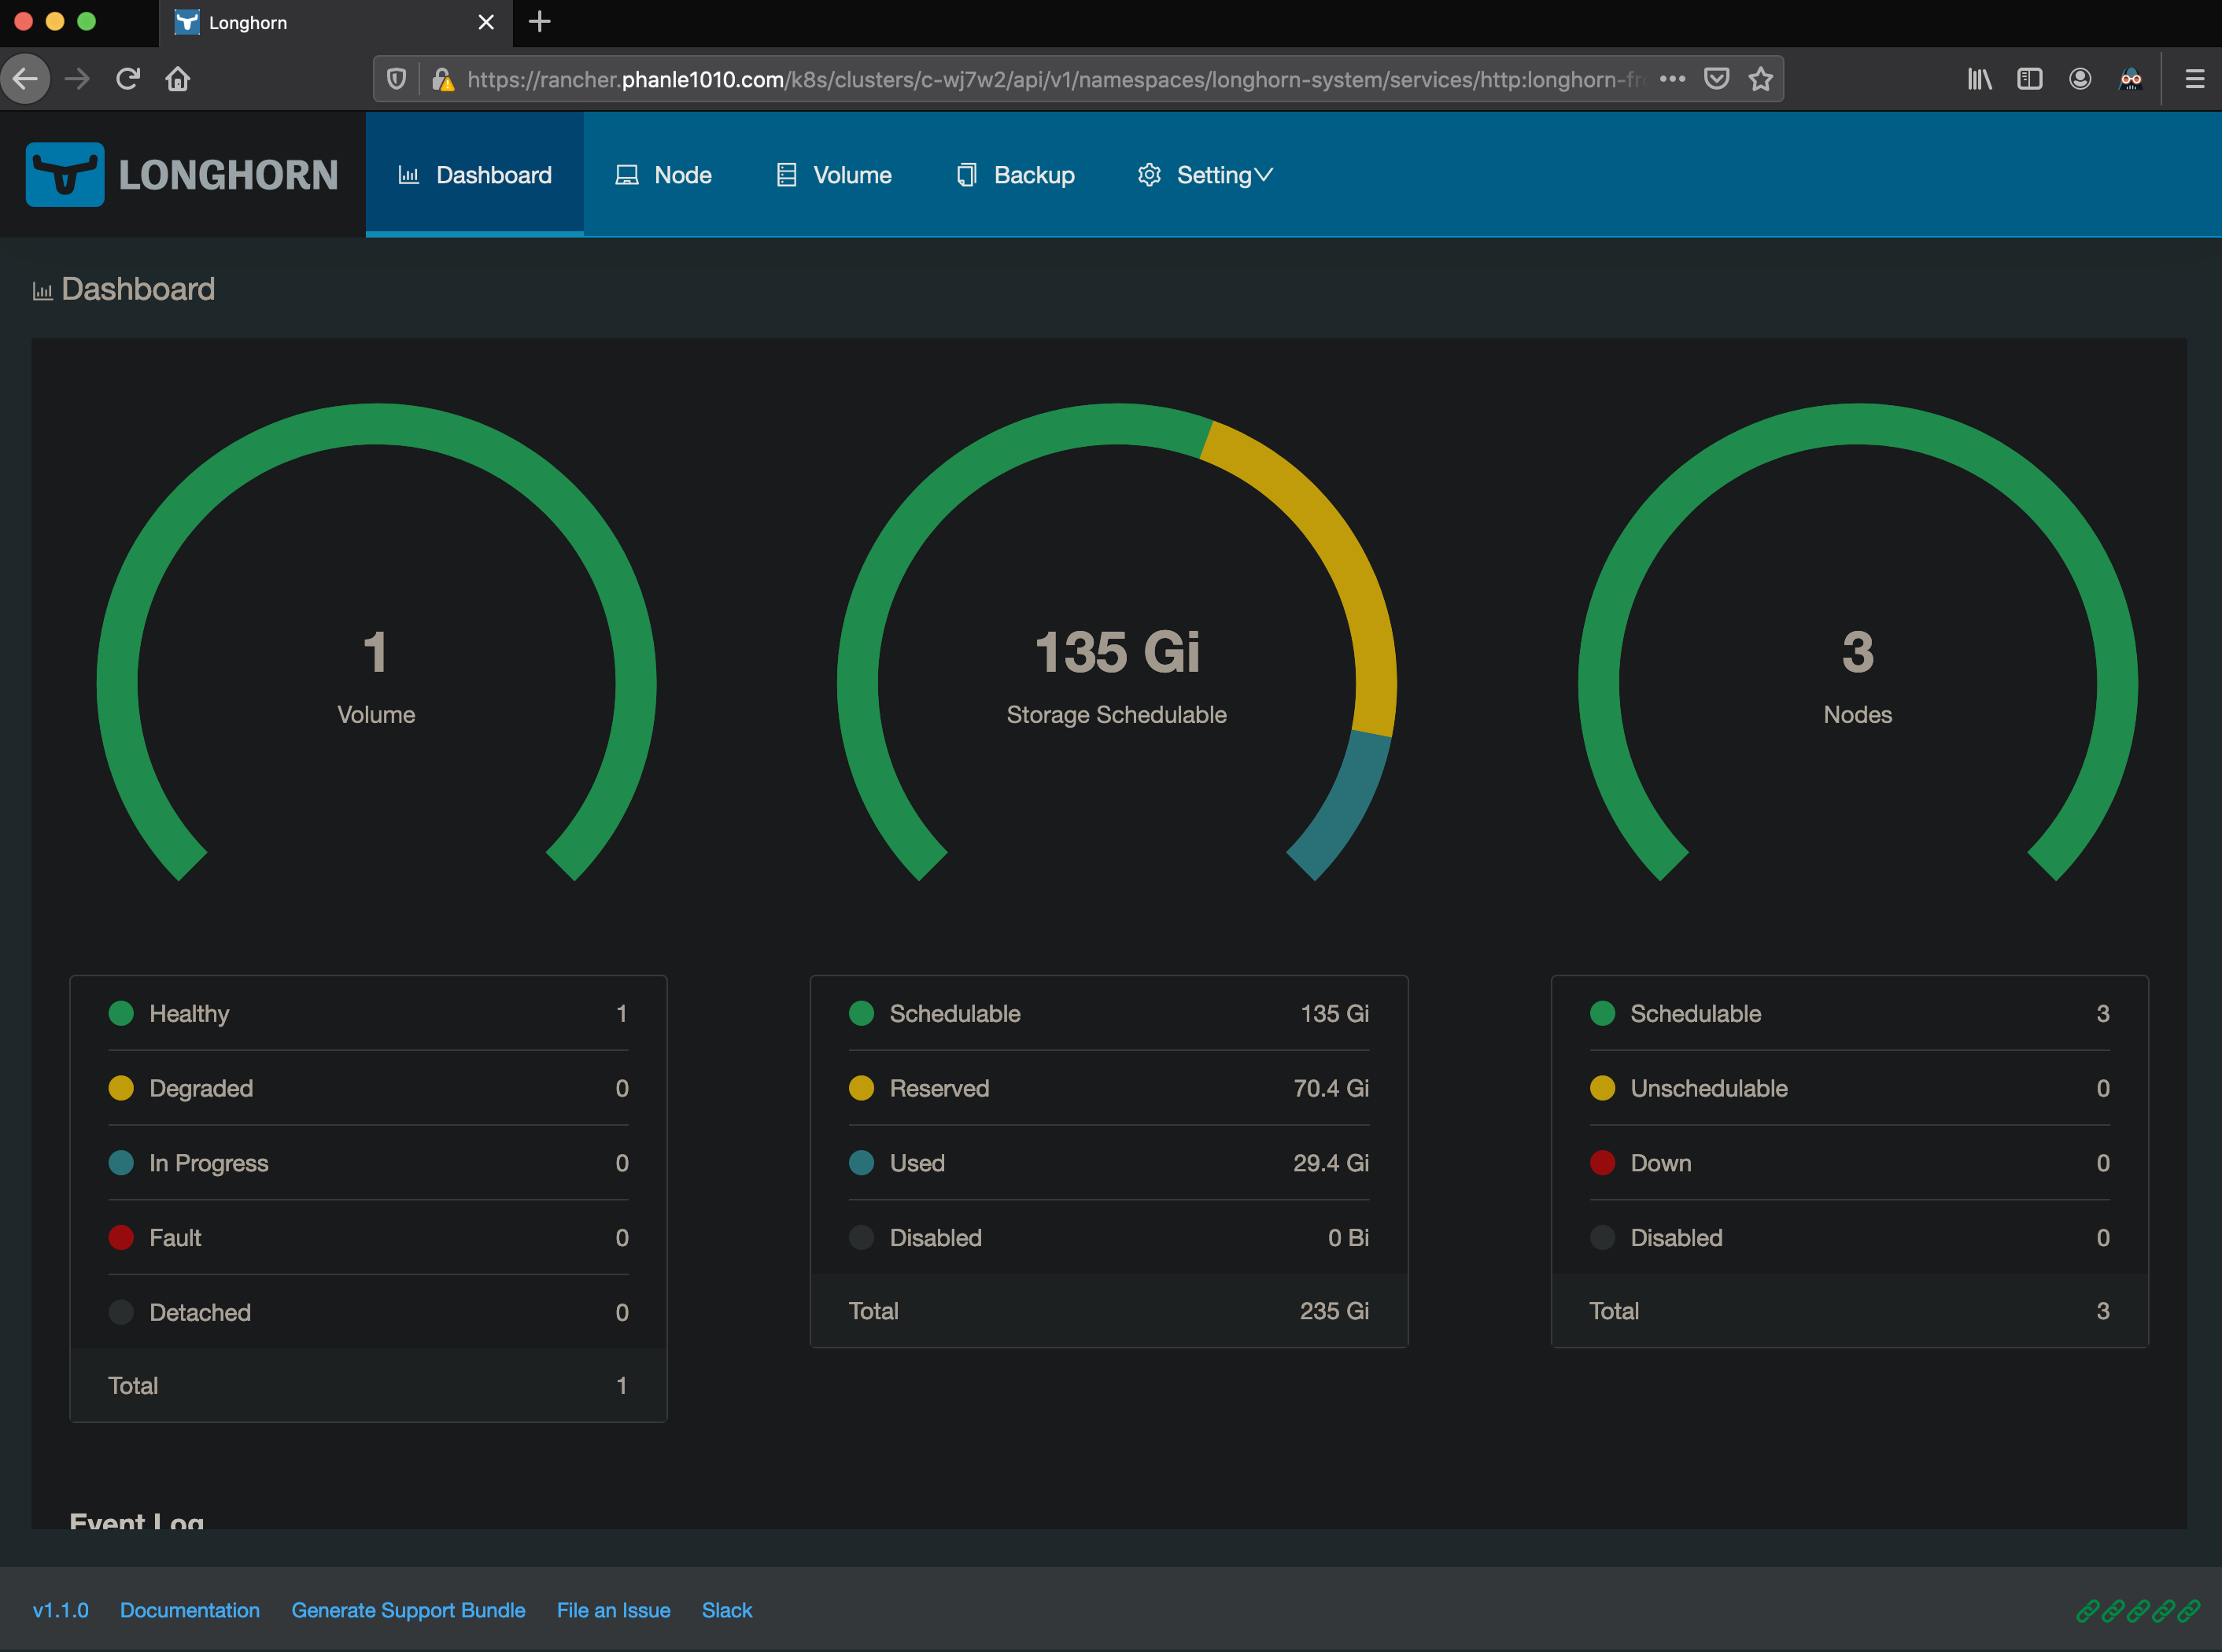Toggle the Healthy status legend dot
This screenshot has width=2222, height=1652.
[121, 1013]
